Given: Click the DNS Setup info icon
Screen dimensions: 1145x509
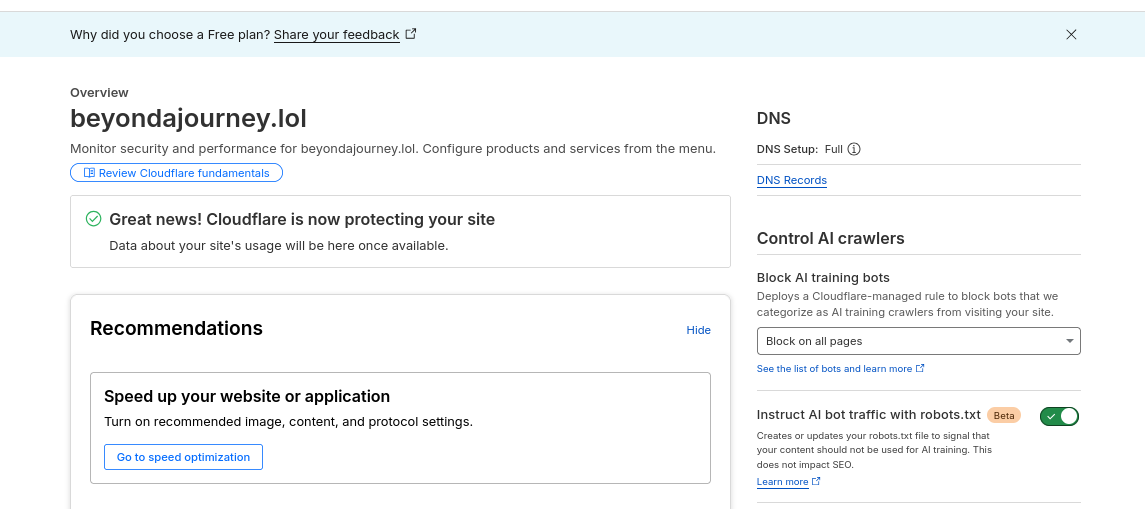Looking at the screenshot, I should (854, 149).
